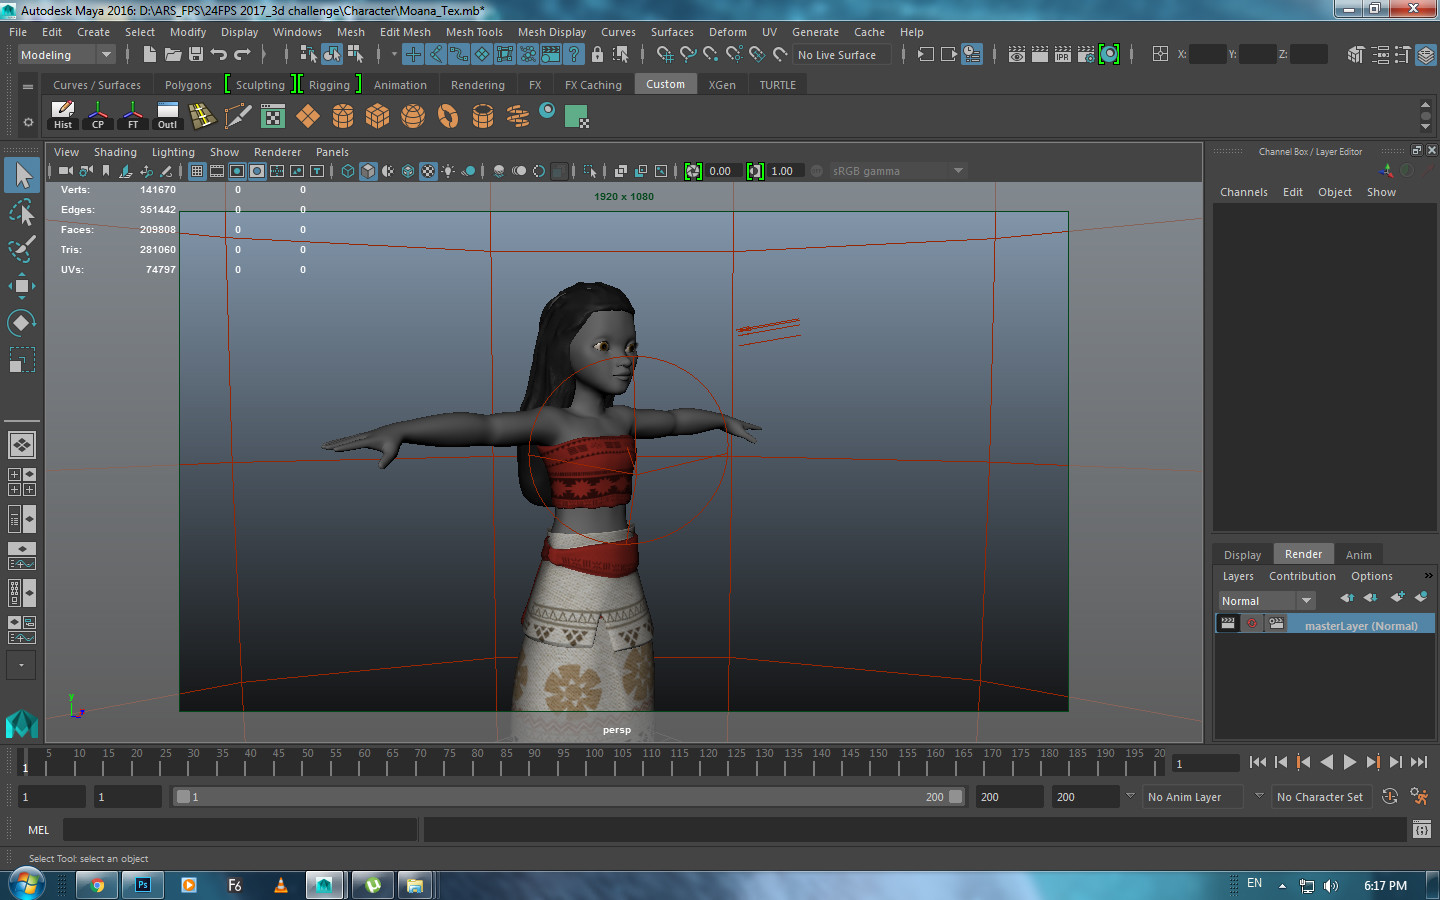Screen dimensions: 1440x900
Task: Click the Render current frame clapper icon
Action: point(1039,54)
